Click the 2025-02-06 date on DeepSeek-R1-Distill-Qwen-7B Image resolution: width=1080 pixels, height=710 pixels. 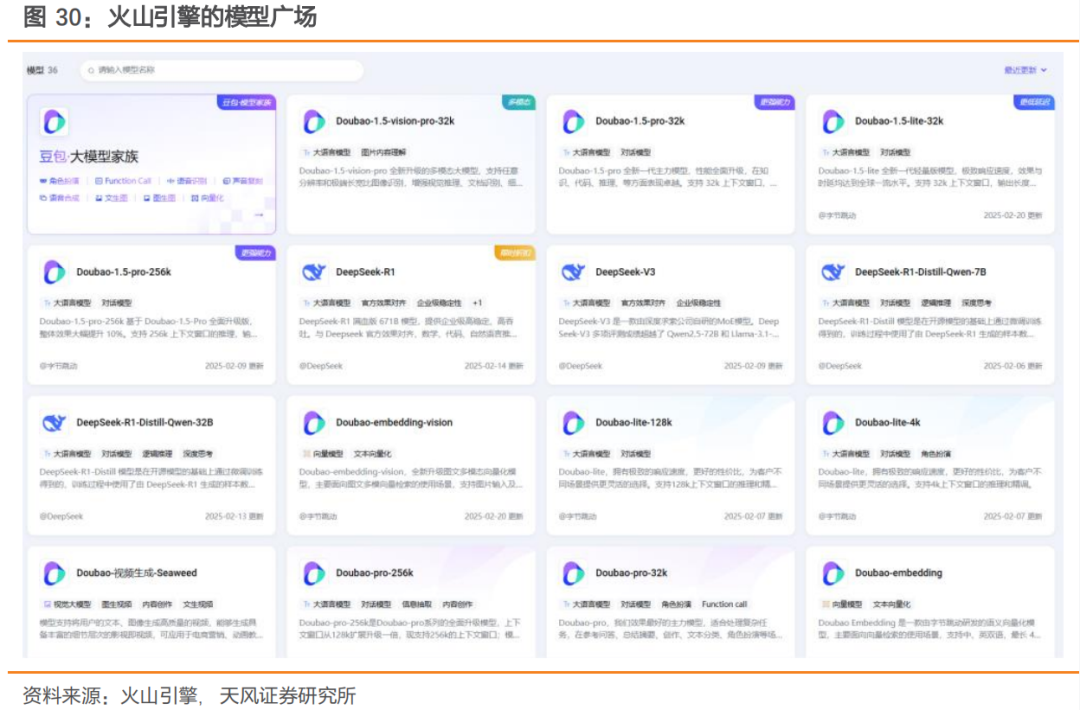click(1012, 366)
